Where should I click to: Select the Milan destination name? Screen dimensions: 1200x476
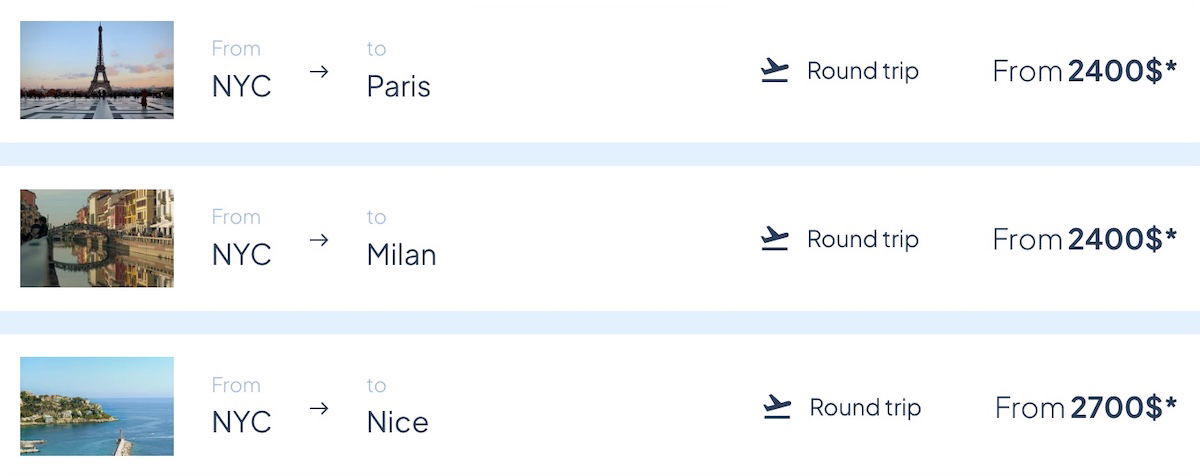[x=401, y=254]
